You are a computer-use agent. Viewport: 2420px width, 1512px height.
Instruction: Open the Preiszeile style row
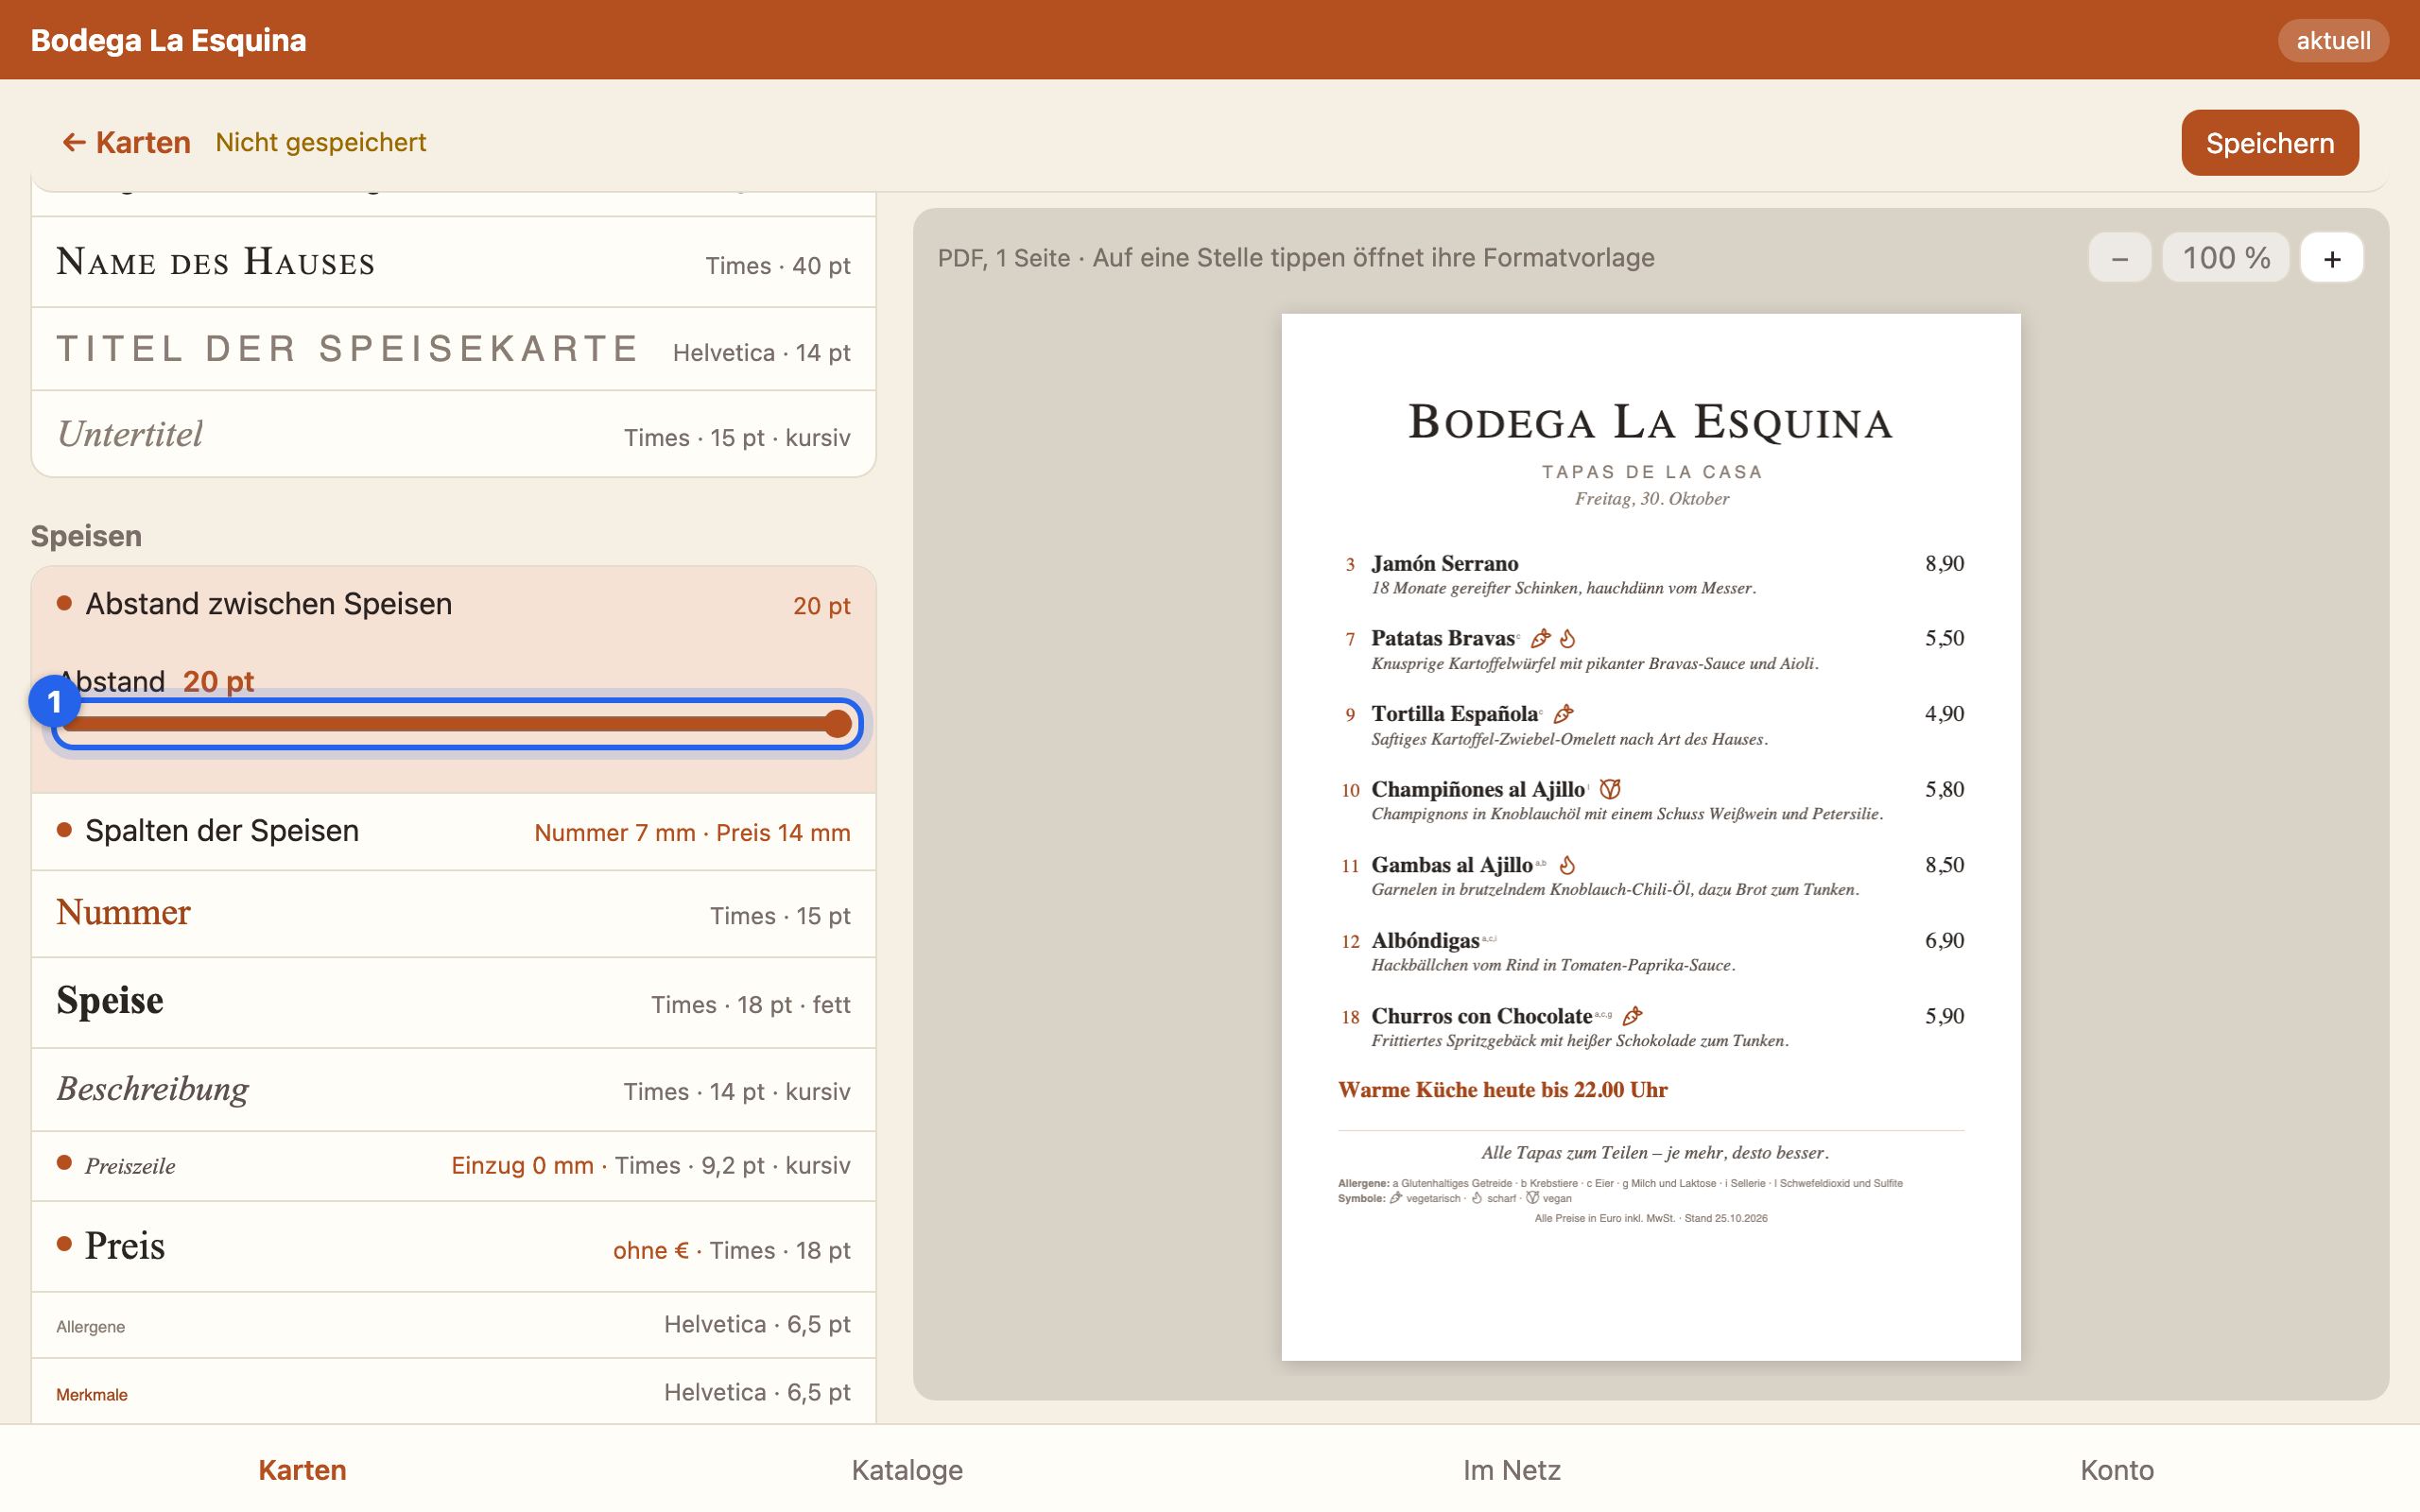click(x=453, y=1166)
